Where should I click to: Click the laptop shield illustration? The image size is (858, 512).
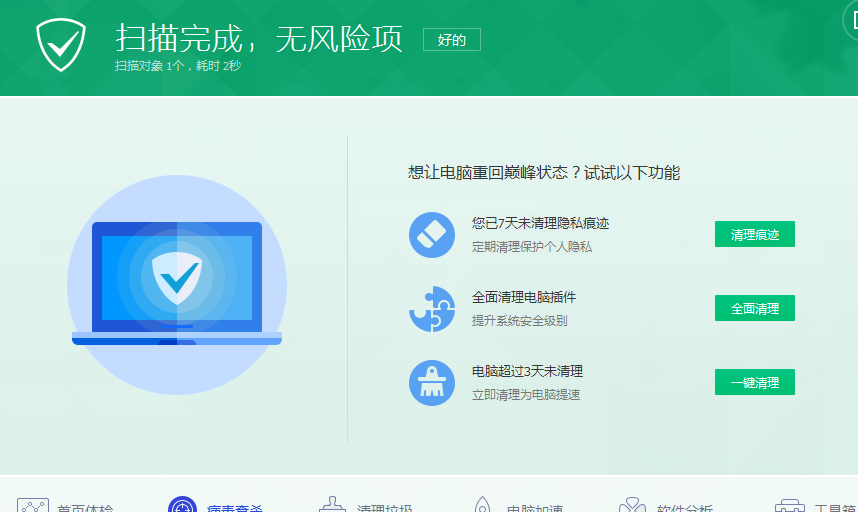(177, 284)
